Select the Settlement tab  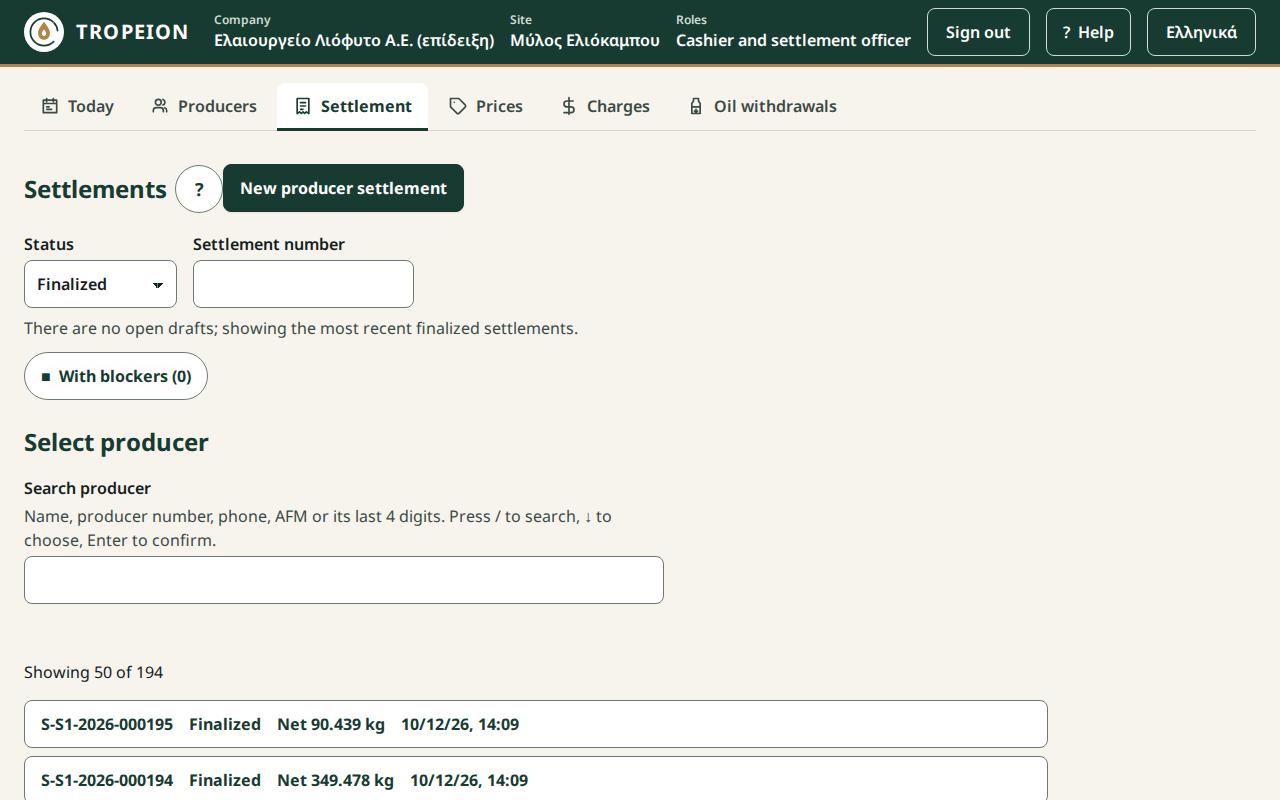(352, 106)
